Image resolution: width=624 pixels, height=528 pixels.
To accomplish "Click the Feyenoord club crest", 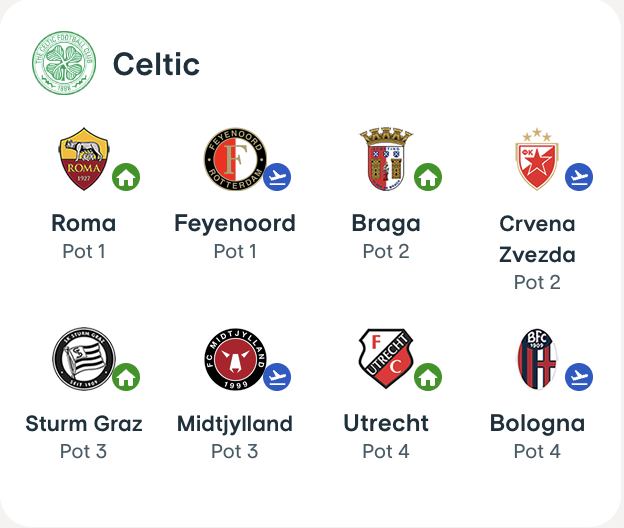I will pos(235,159).
